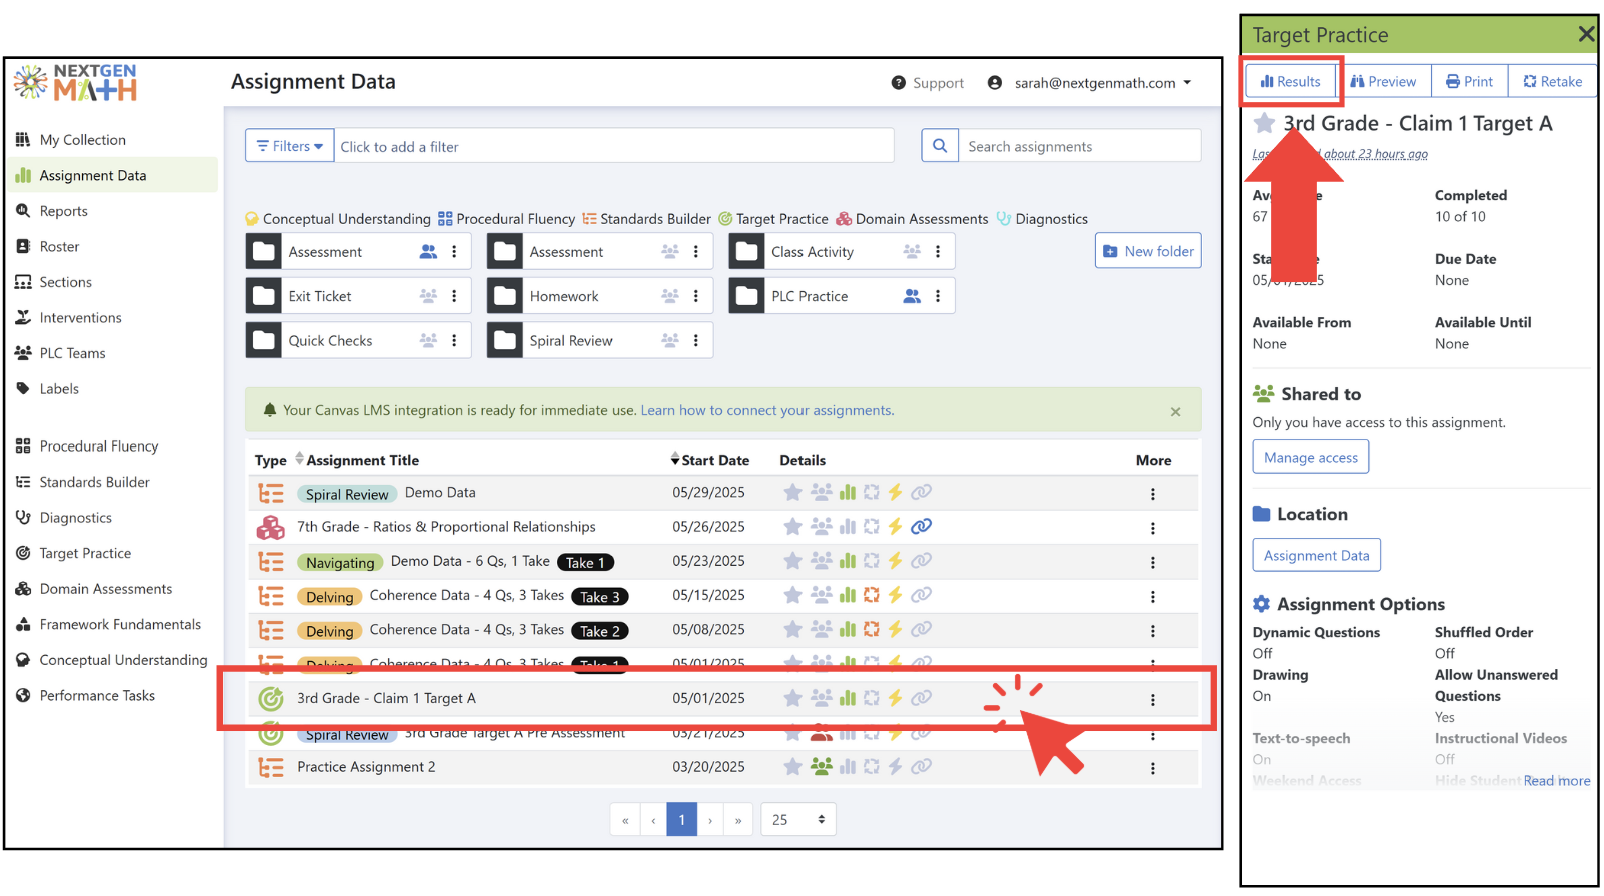Viewport: 1604px width, 896px height.
Task: Open options menu for Exit Ticket folder
Action: (x=454, y=296)
